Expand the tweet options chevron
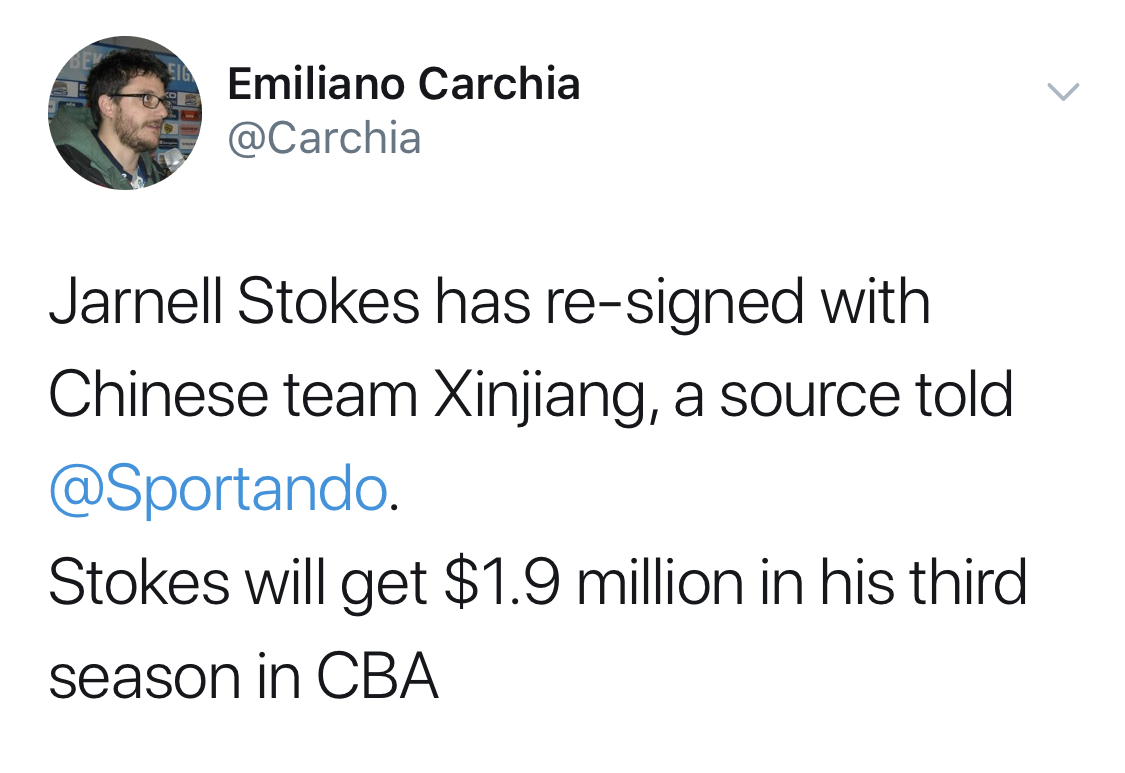This screenshot has width=1125, height=773. 1063,91
